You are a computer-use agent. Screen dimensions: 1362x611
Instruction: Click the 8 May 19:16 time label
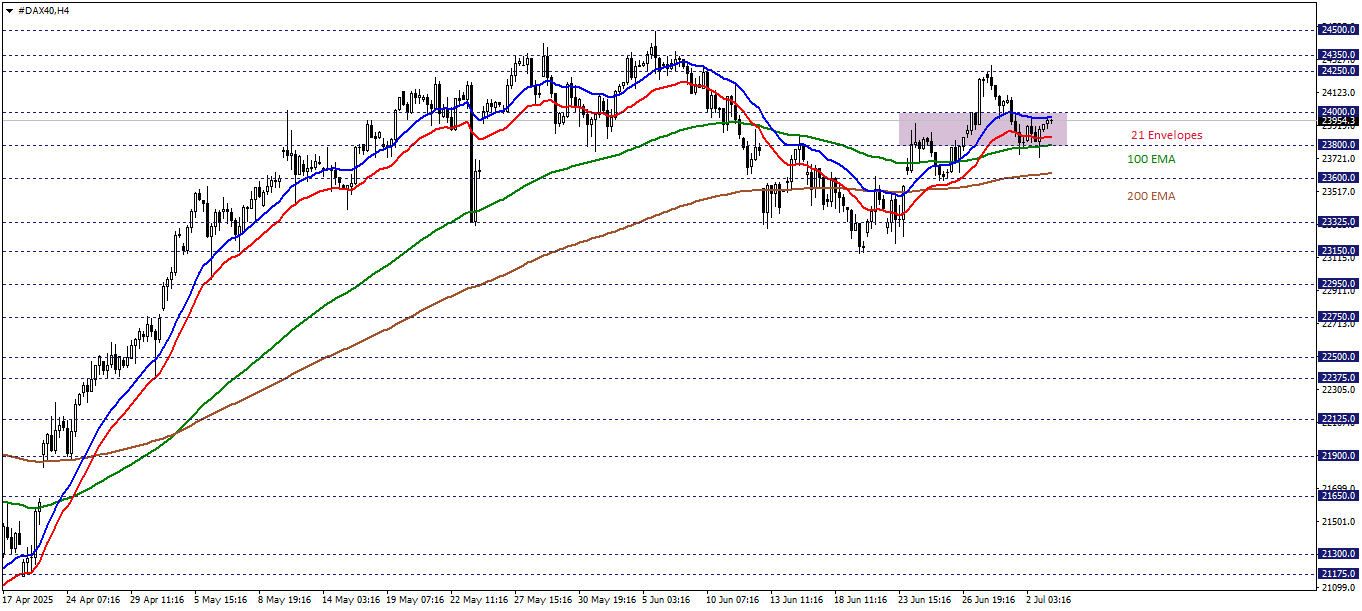coord(285,600)
